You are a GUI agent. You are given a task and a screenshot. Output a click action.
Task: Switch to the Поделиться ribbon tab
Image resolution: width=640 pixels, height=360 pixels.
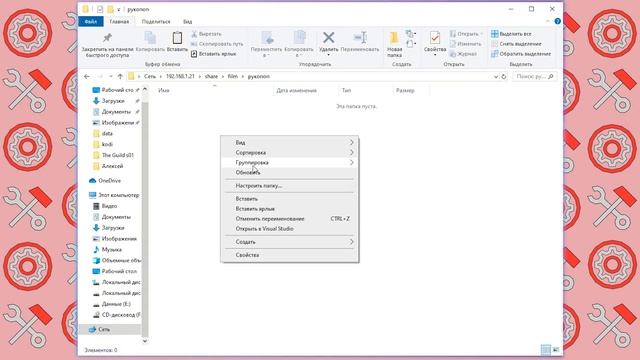[156, 21]
